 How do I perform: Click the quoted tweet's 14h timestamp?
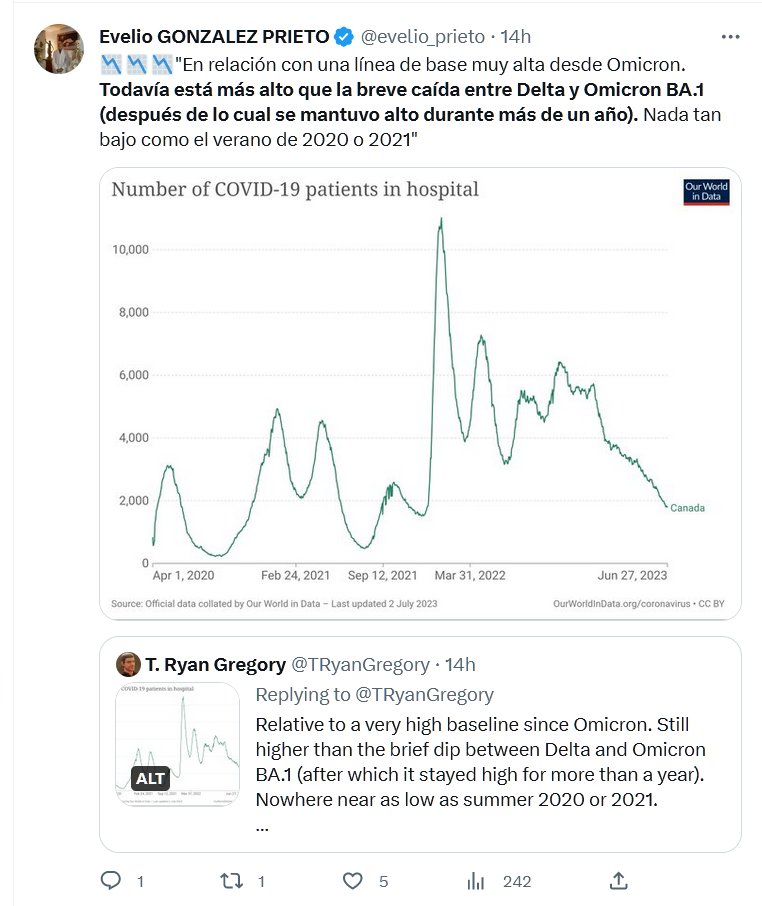459,664
